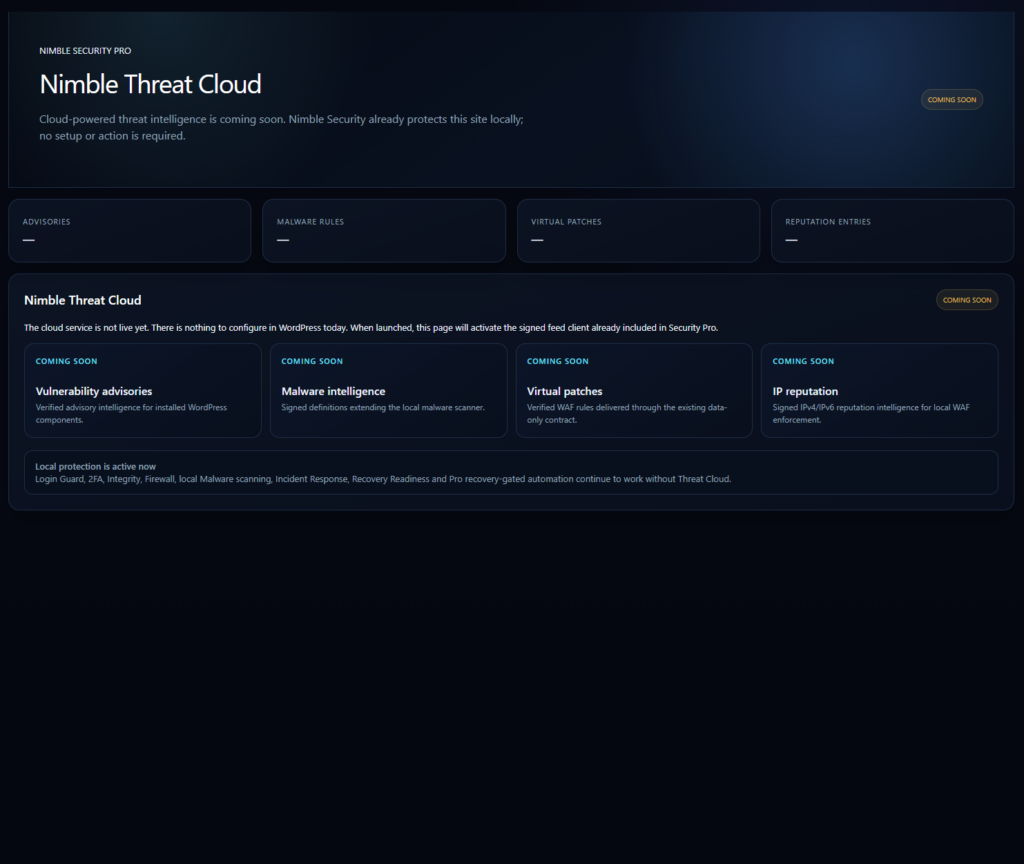Click the dash value under Malware Rules
The width and height of the screenshot is (1024, 864).
tap(283, 240)
